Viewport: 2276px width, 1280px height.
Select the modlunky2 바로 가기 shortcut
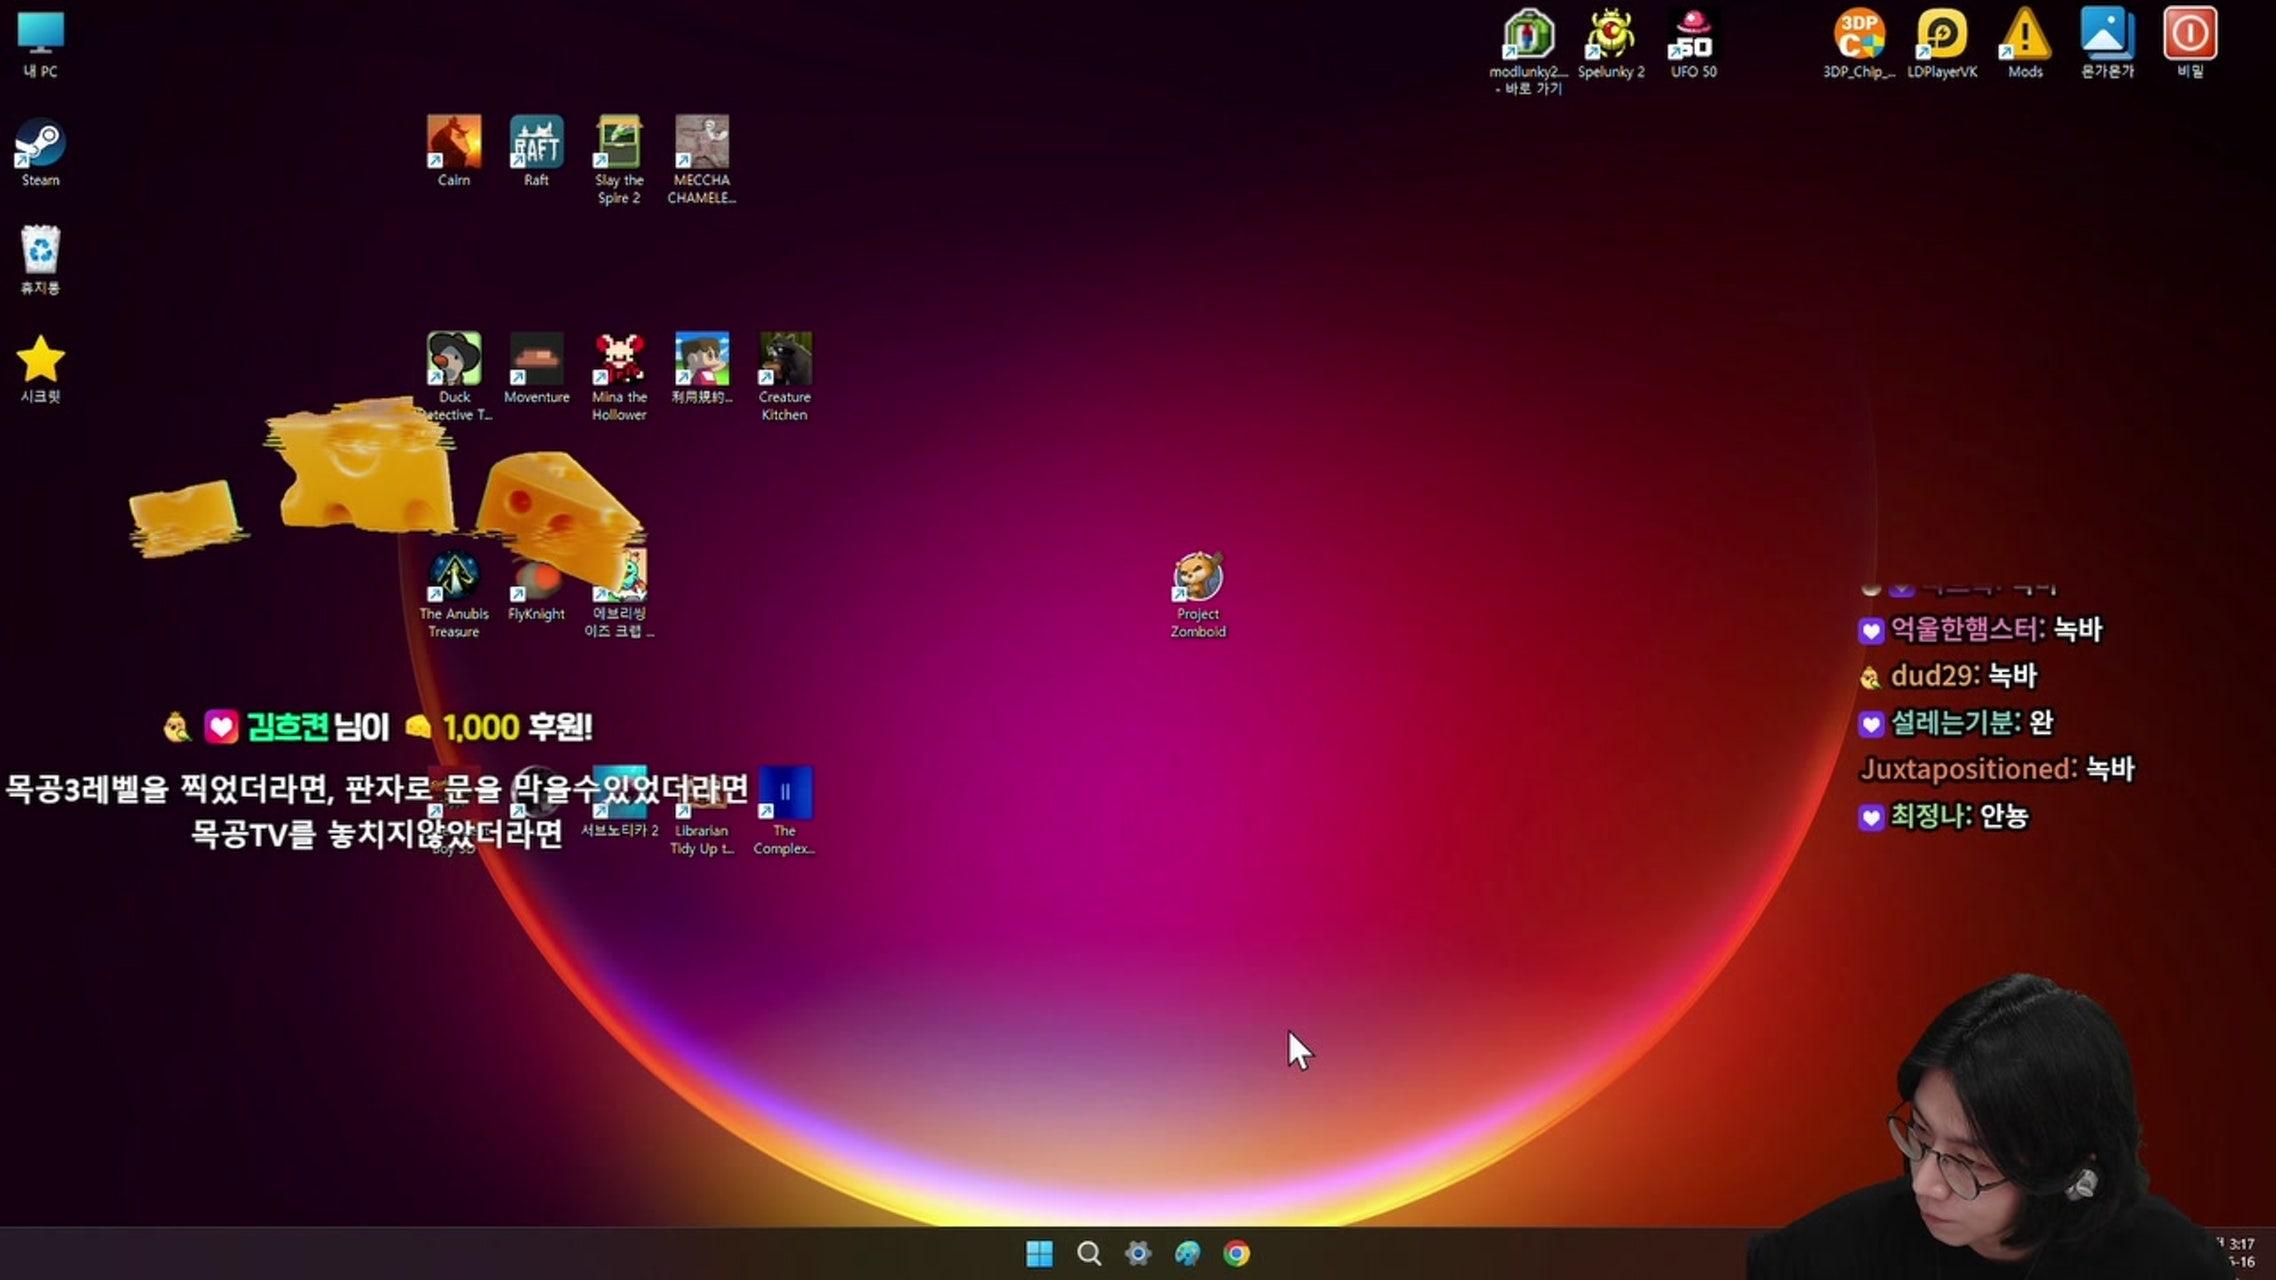pyautogui.click(x=1529, y=52)
